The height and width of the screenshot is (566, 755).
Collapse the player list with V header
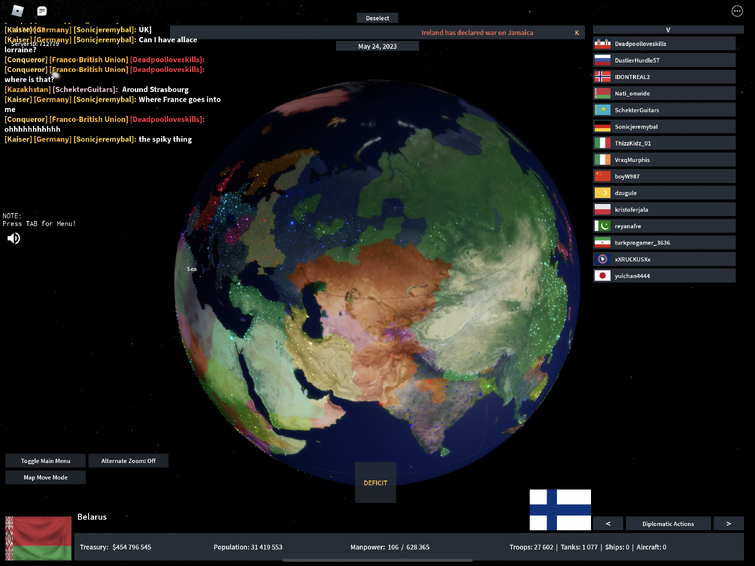(668, 30)
